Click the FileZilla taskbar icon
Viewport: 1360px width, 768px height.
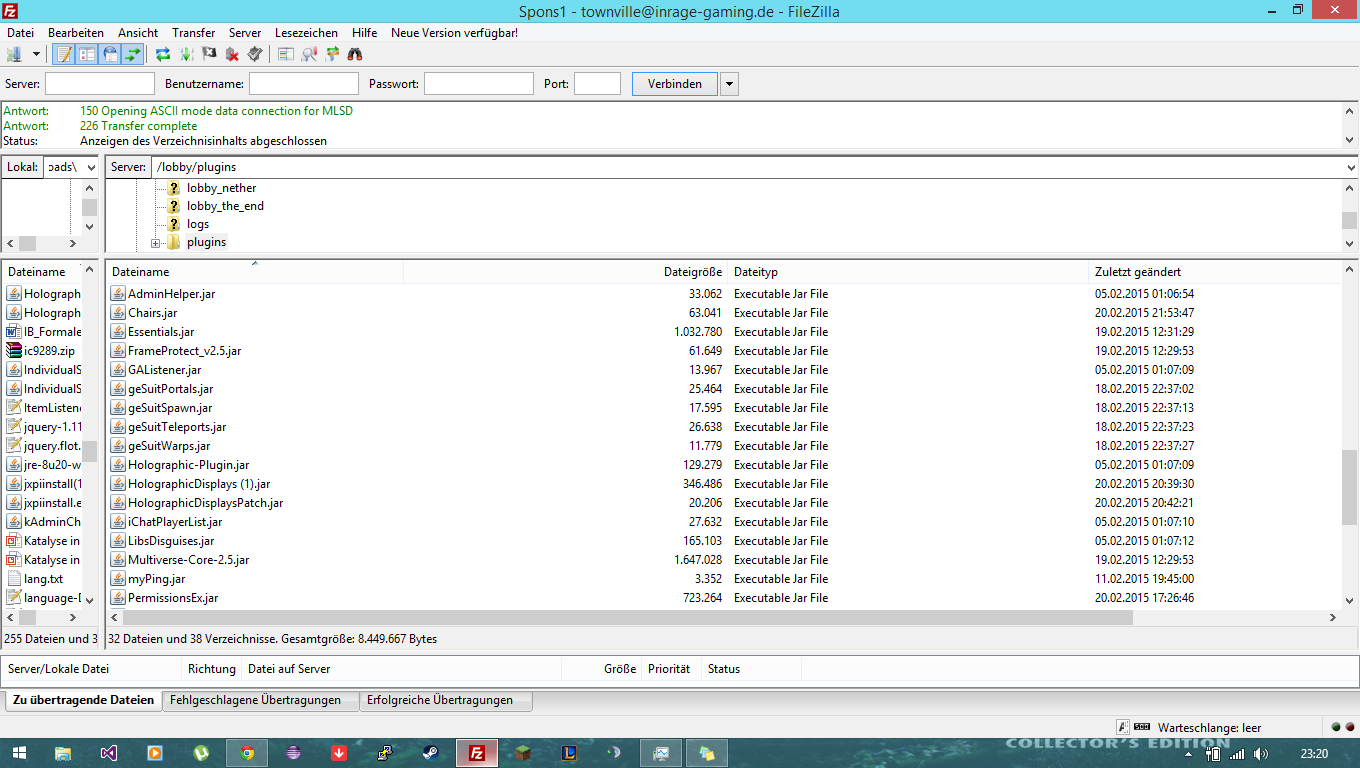click(477, 753)
